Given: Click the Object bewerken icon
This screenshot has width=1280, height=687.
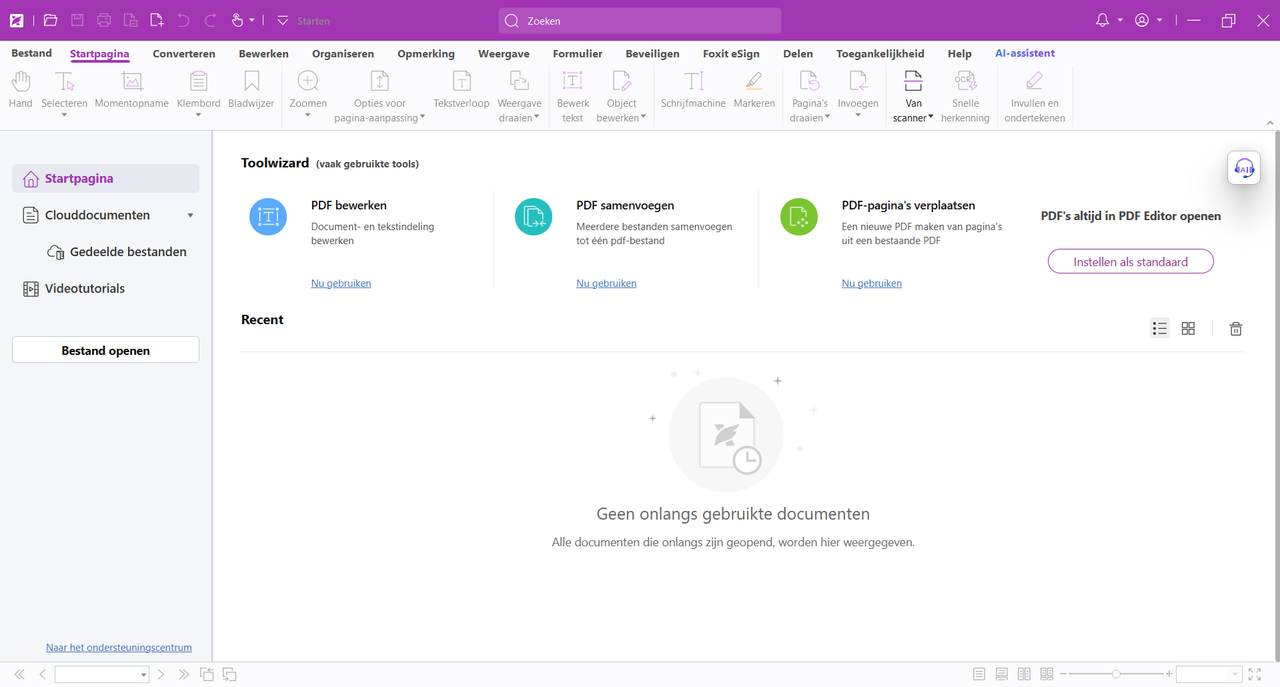Looking at the screenshot, I should (621, 82).
